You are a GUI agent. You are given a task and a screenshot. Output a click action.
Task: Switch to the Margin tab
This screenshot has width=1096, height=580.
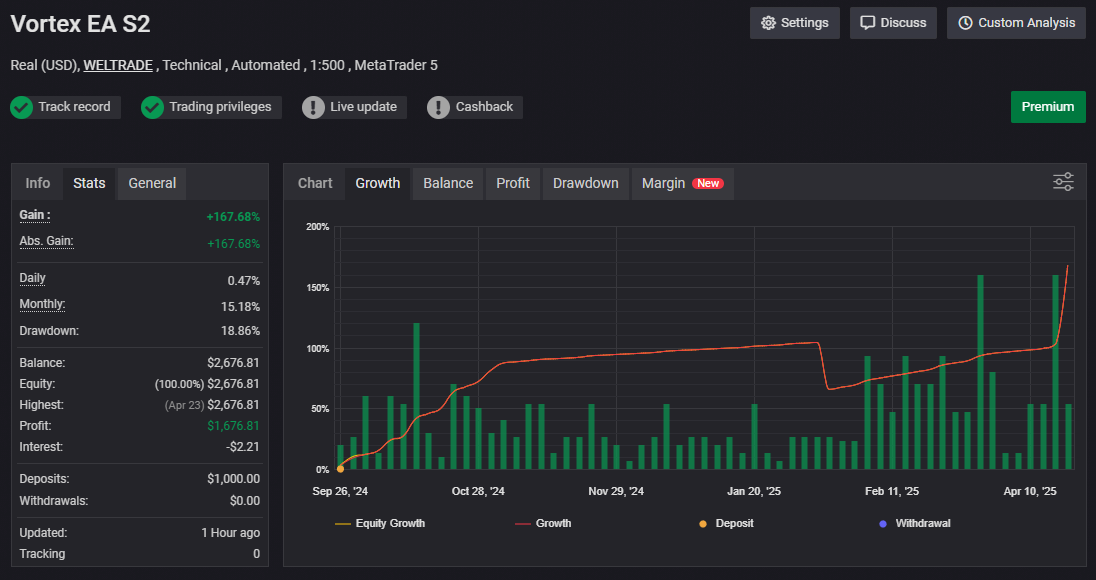682,183
